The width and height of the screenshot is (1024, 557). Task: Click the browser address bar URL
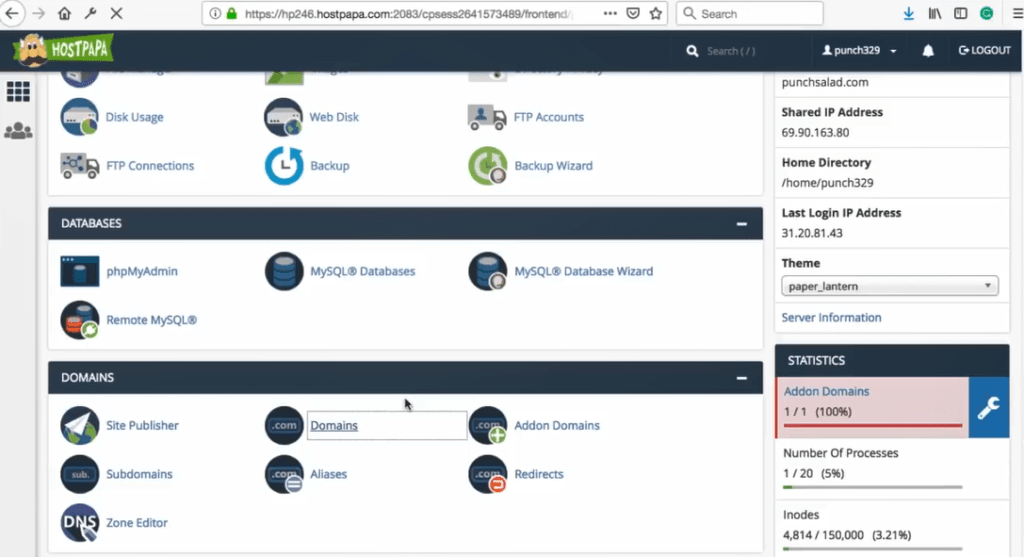pos(408,14)
